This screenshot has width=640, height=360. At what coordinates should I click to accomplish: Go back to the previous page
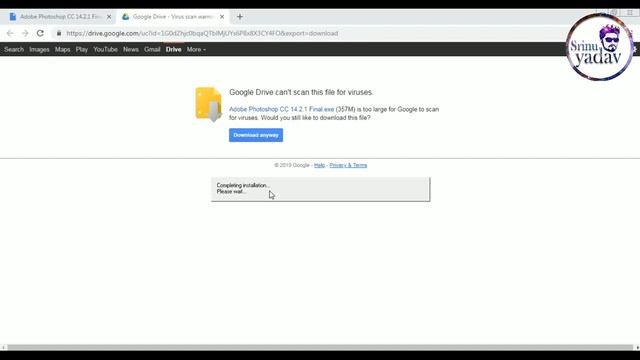10,33
